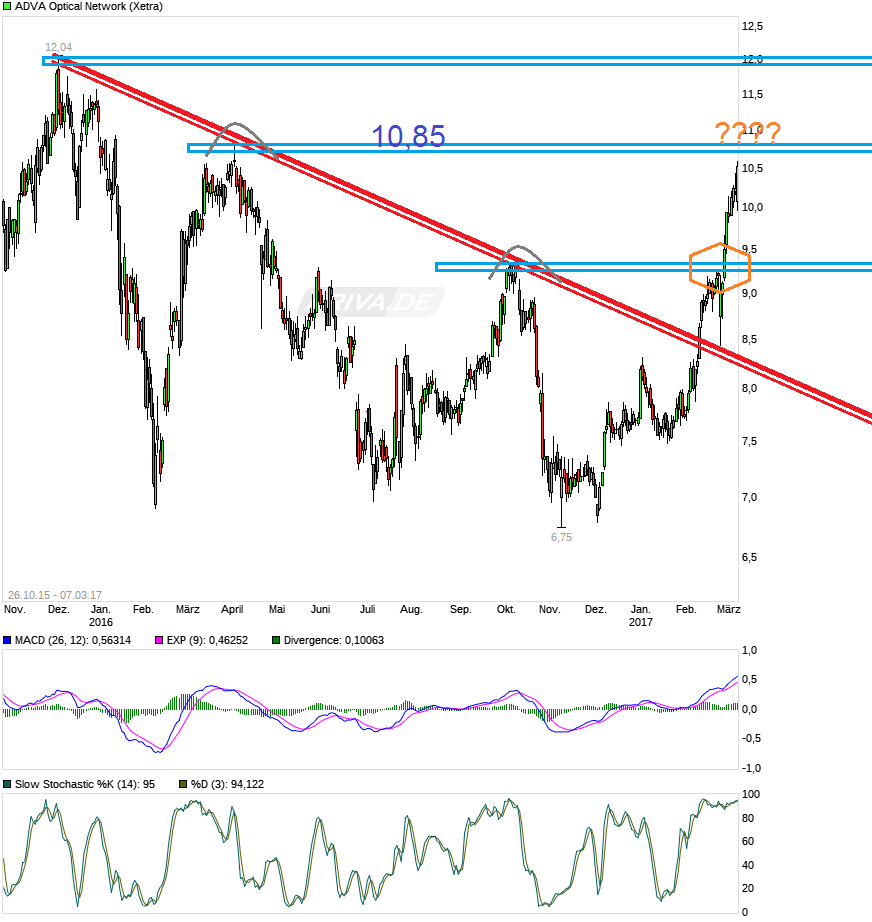Screen dimensions: 872x922
Task: Click the green Divergence legend square
Action: (x=276, y=640)
